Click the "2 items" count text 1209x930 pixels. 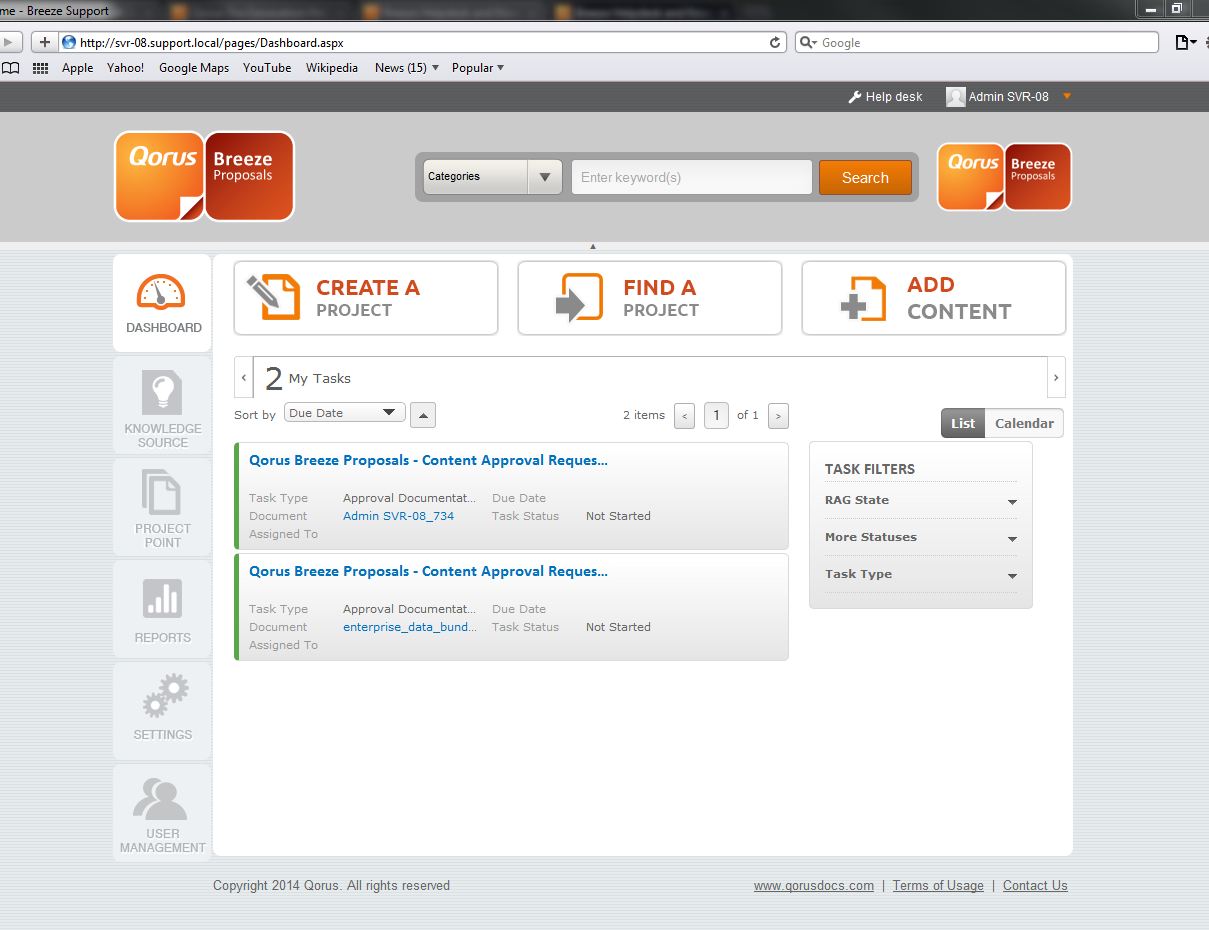click(x=644, y=415)
